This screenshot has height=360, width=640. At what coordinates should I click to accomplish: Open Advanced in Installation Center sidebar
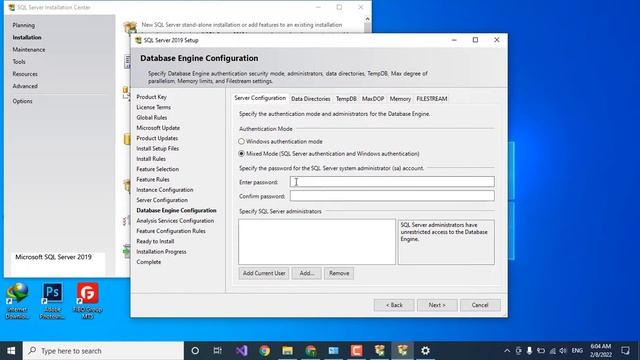pyautogui.click(x=25, y=87)
